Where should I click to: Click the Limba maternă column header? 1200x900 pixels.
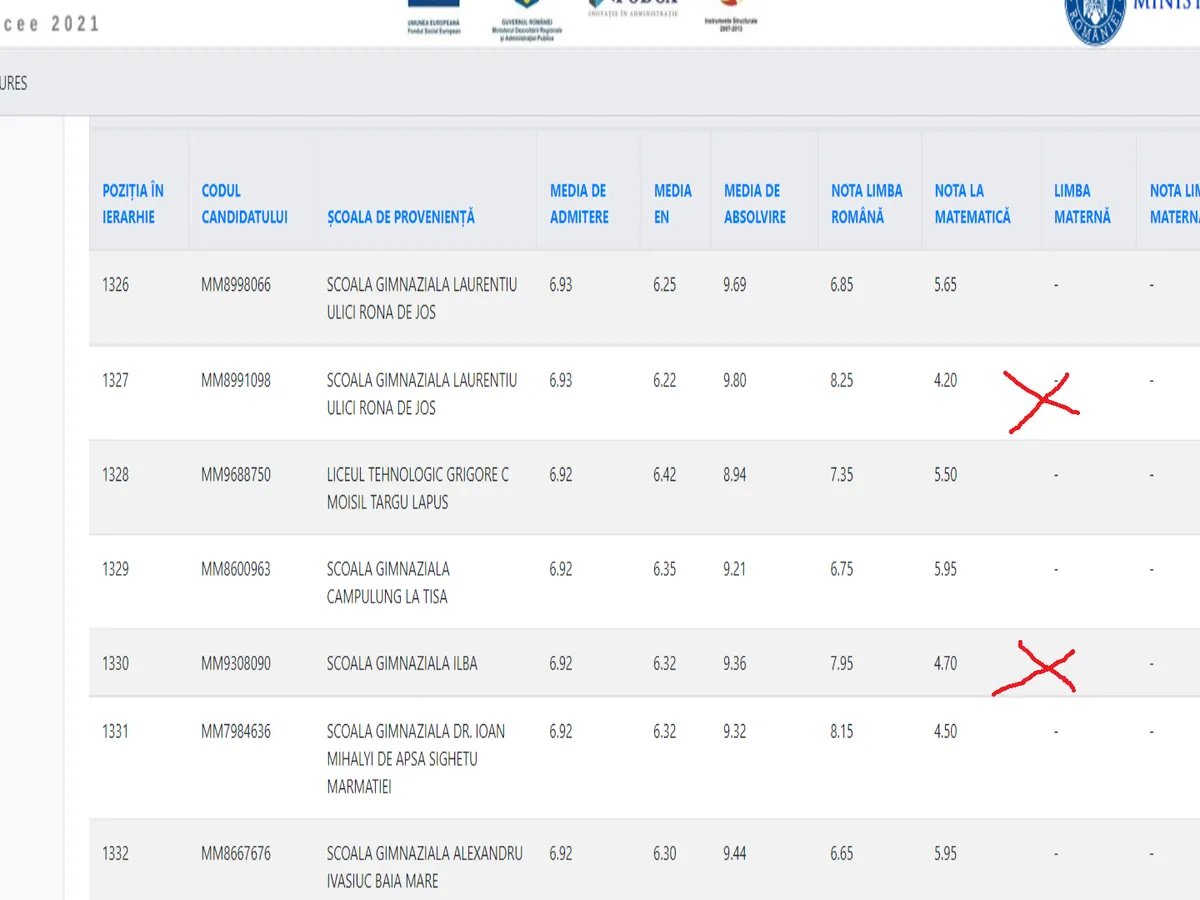click(x=1082, y=203)
